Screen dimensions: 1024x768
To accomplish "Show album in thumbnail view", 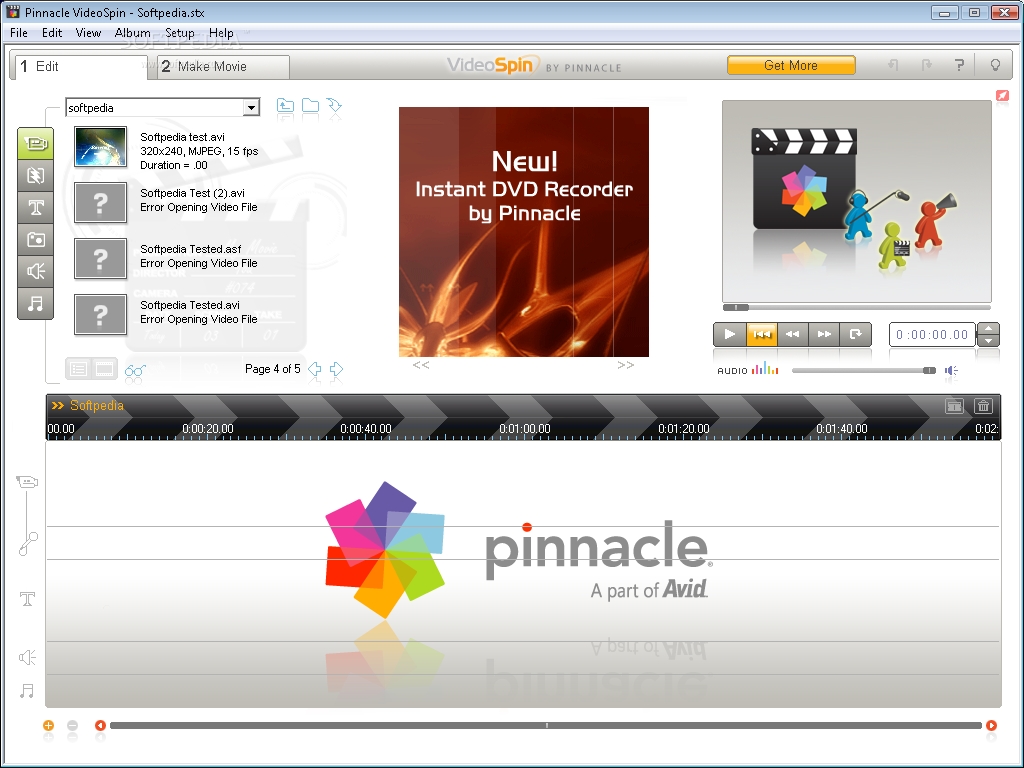I will (104, 369).
